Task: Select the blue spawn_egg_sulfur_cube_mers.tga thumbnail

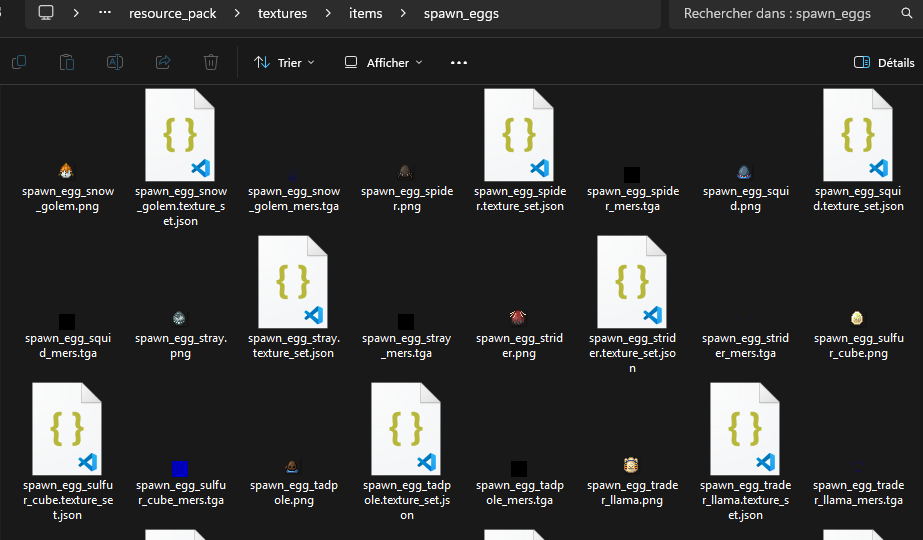Action: click(x=180, y=469)
